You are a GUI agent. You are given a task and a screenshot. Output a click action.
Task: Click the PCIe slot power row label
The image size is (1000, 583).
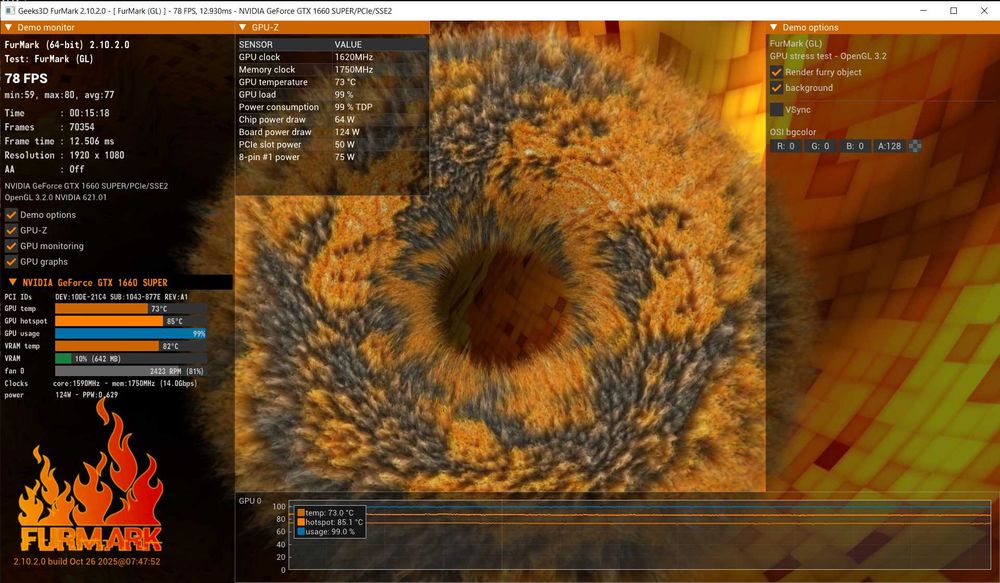(x=270, y=145)
